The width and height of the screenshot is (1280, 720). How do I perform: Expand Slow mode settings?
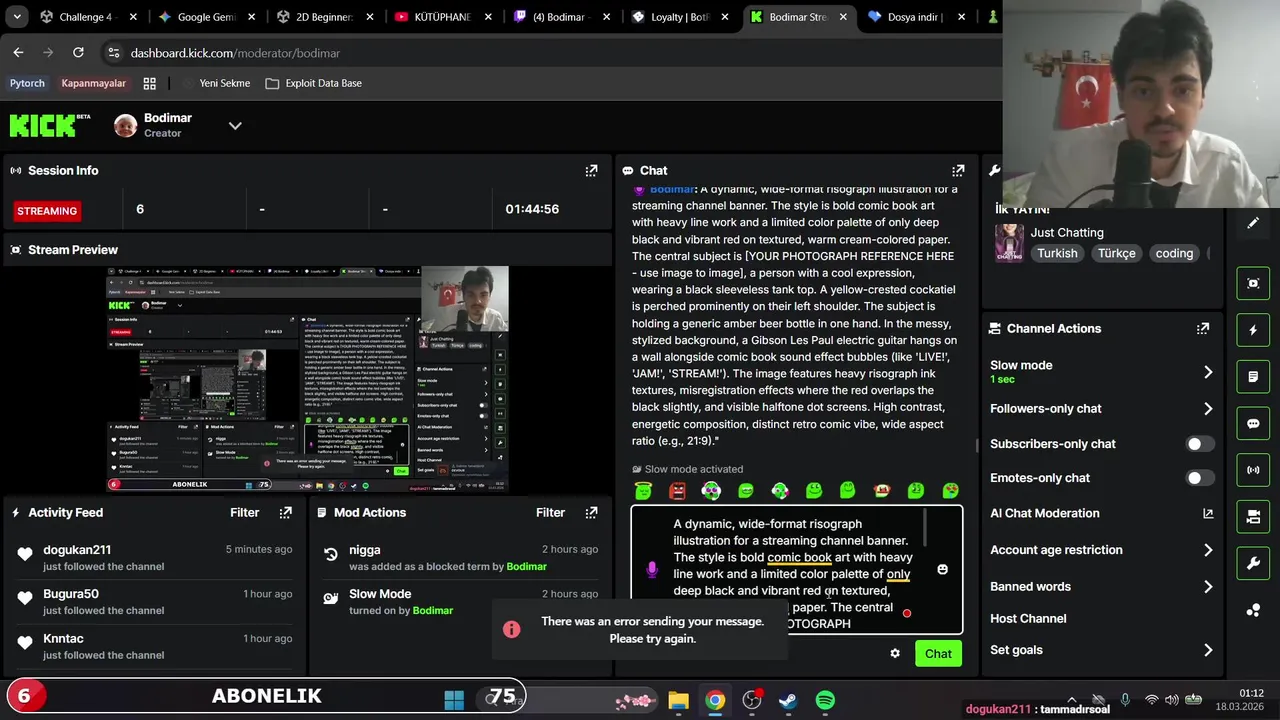click(x=1101, y=371)
